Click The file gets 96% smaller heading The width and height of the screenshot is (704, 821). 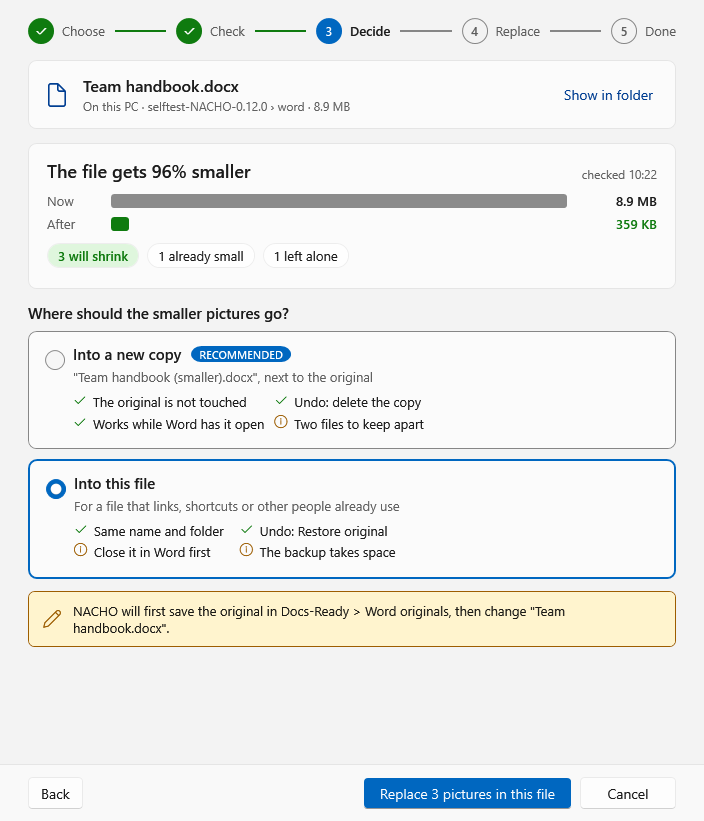[149, 172]
